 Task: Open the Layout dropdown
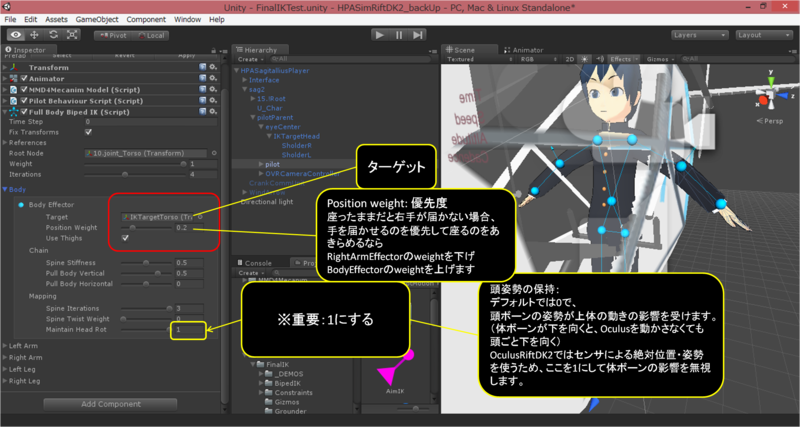(763, 35)
